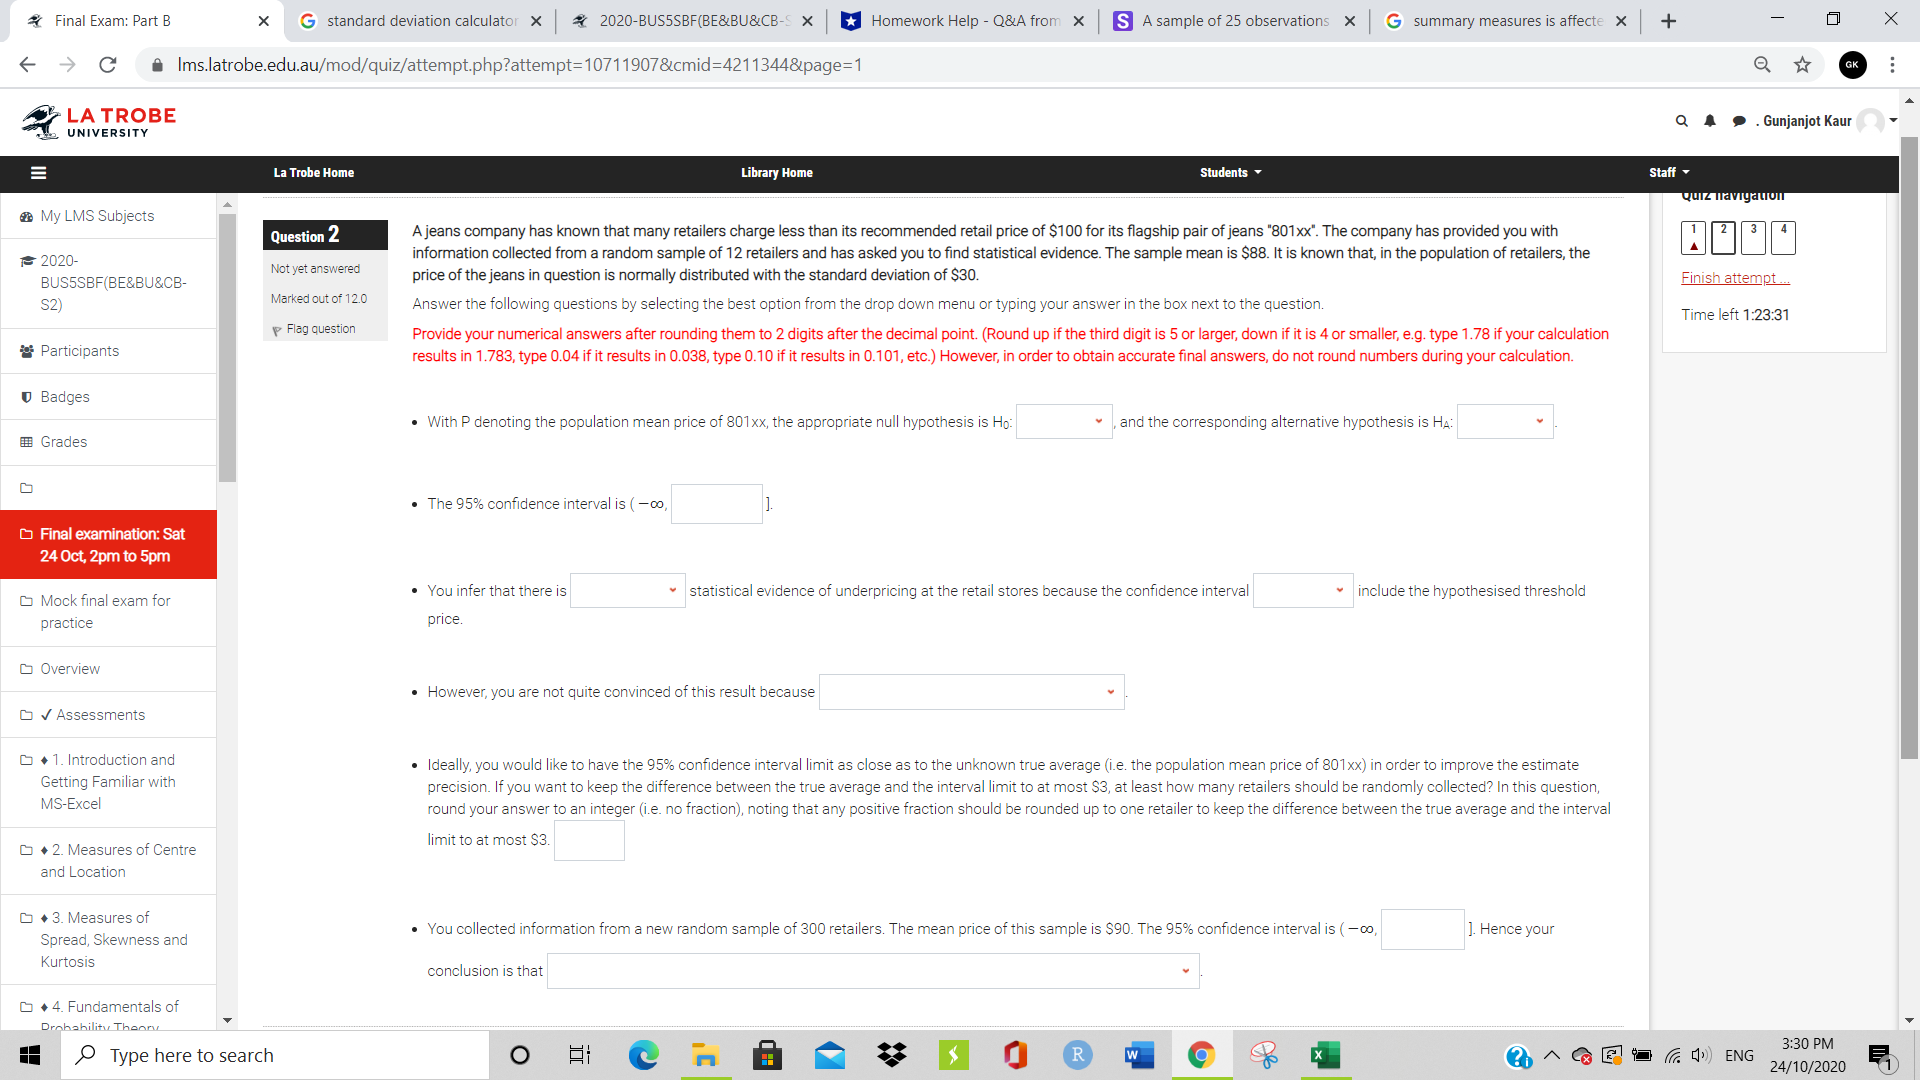The height and width of the screenshot is (1080, 1920).
Task: Click the 95% confidence interval answer box
Action: [716, 503]
